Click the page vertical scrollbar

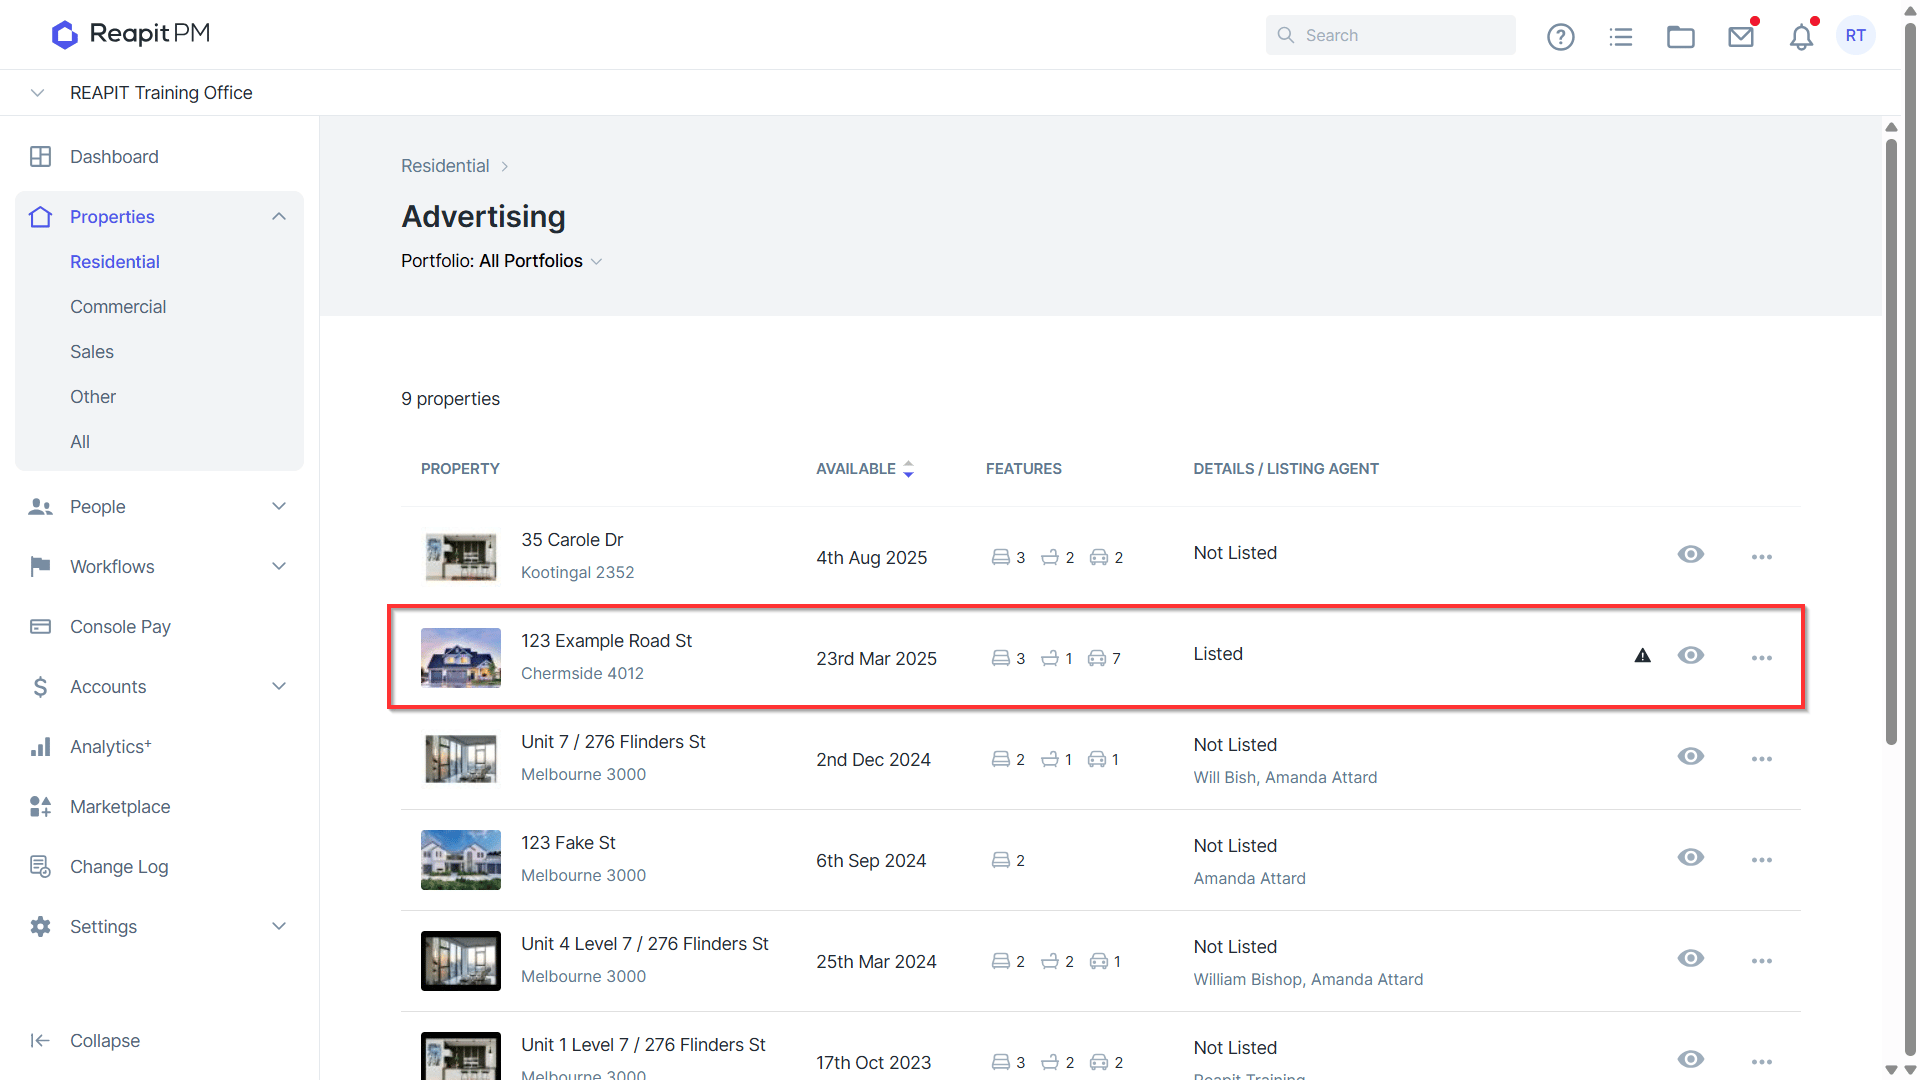1891,442
